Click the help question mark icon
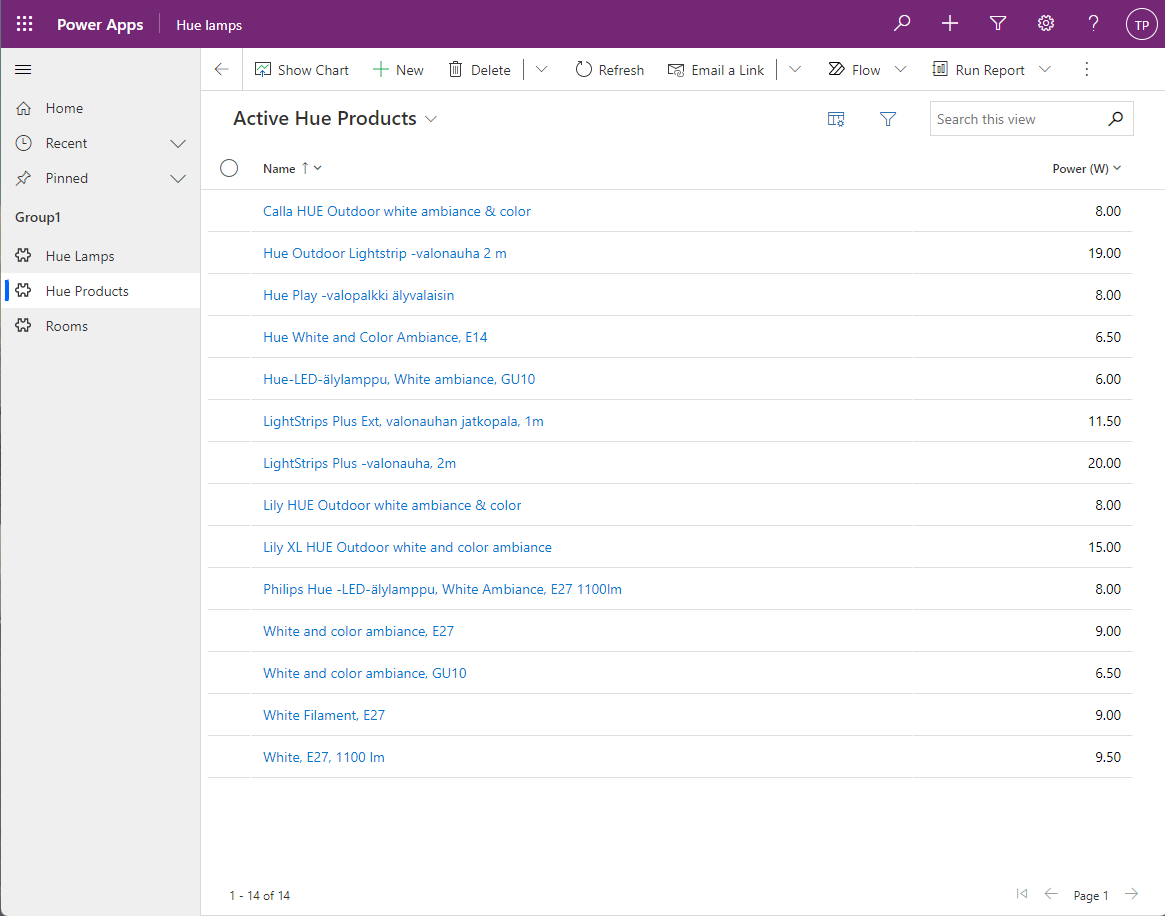Screen dimensions: 1165x916 [x=1094, y=24]
